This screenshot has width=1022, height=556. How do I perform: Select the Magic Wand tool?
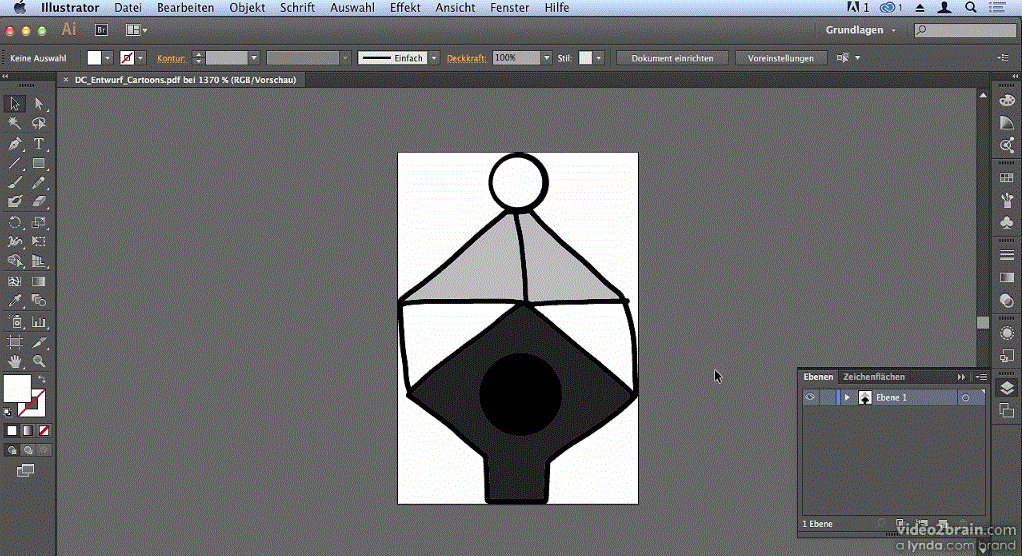click(15, 124)
